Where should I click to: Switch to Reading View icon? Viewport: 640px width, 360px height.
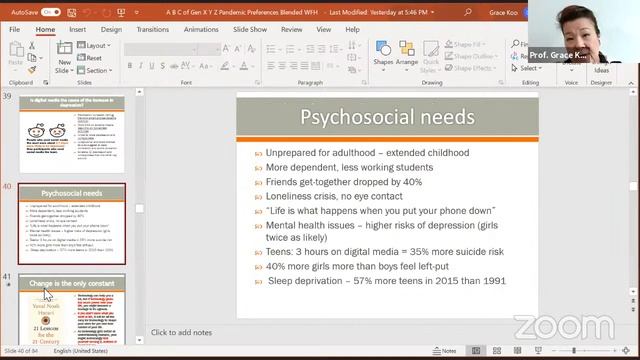[x=518, y=351]
